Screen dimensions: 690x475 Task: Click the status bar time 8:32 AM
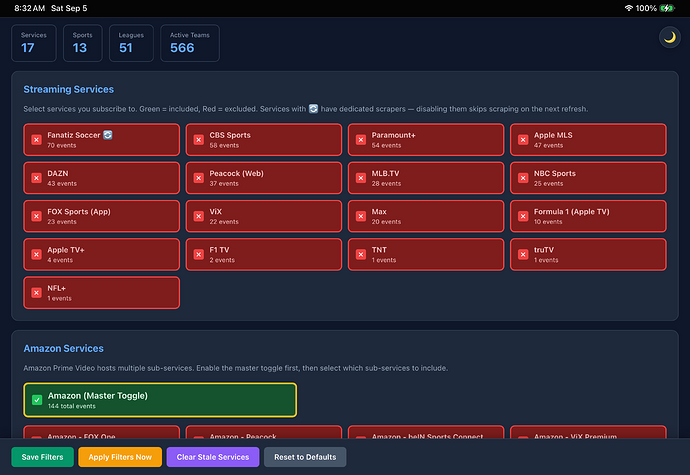click(x=29, y=8)
